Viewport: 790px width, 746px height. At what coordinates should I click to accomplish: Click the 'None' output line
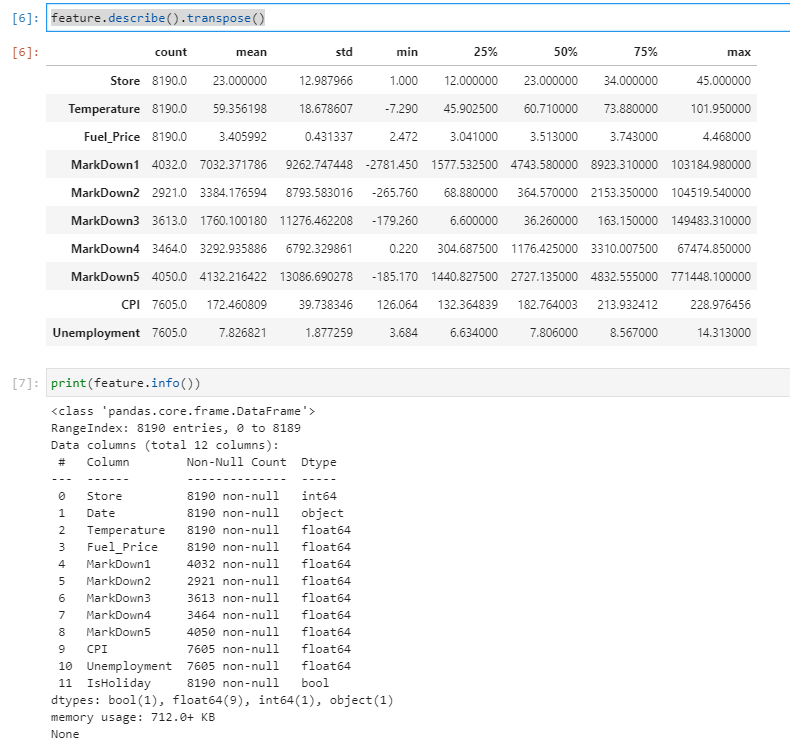[x=65, y=734]
